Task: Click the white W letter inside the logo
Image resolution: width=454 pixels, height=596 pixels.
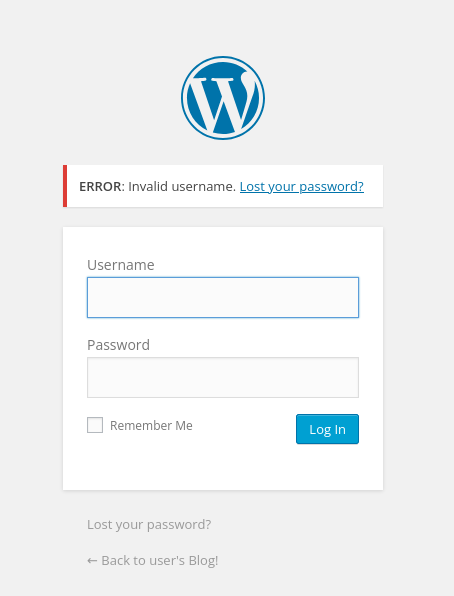Action: 222,103
